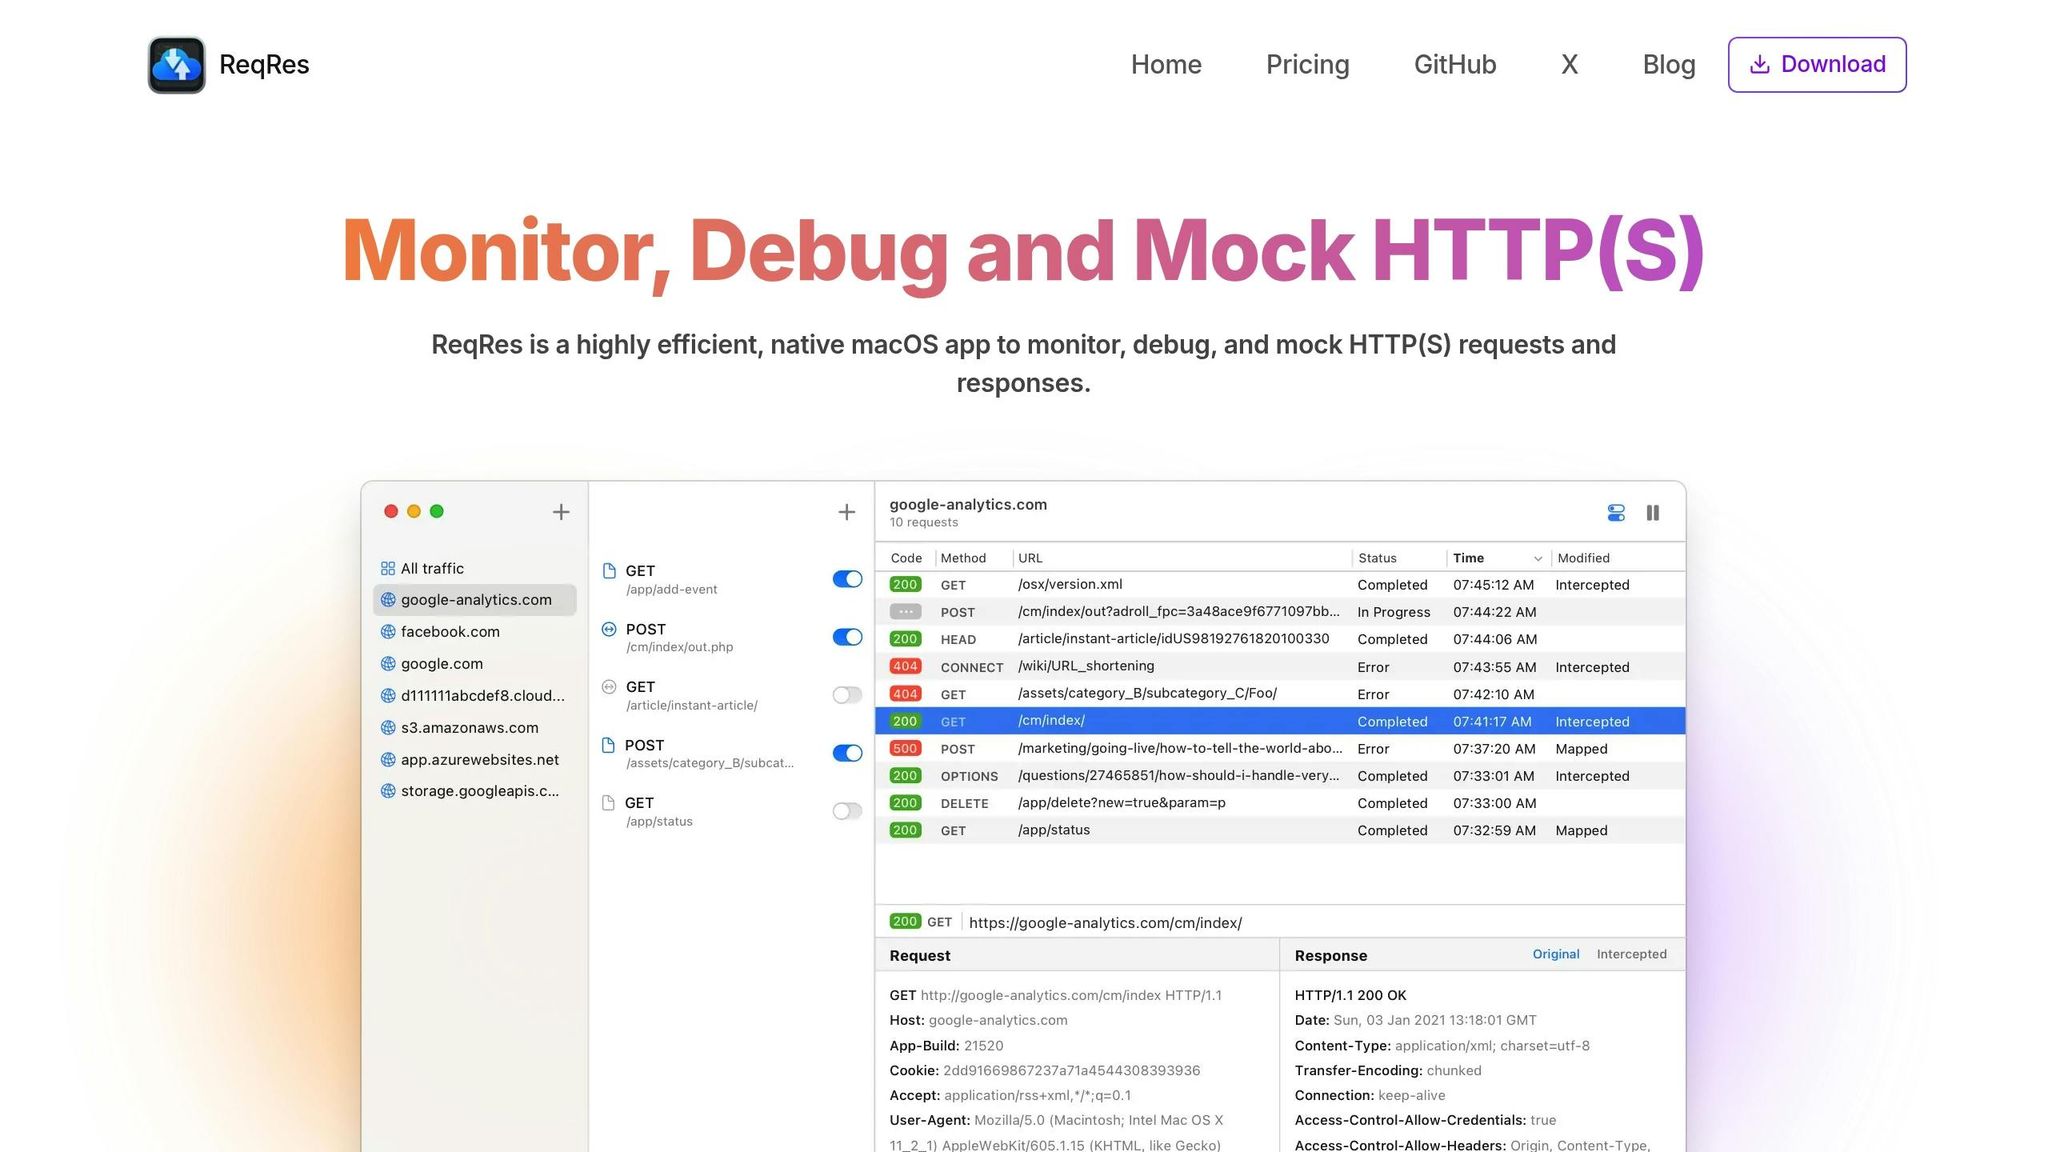2048x1152 pixels.
Task: Switch response view to Intercepted tab
Action: (x=1631, y=954)
